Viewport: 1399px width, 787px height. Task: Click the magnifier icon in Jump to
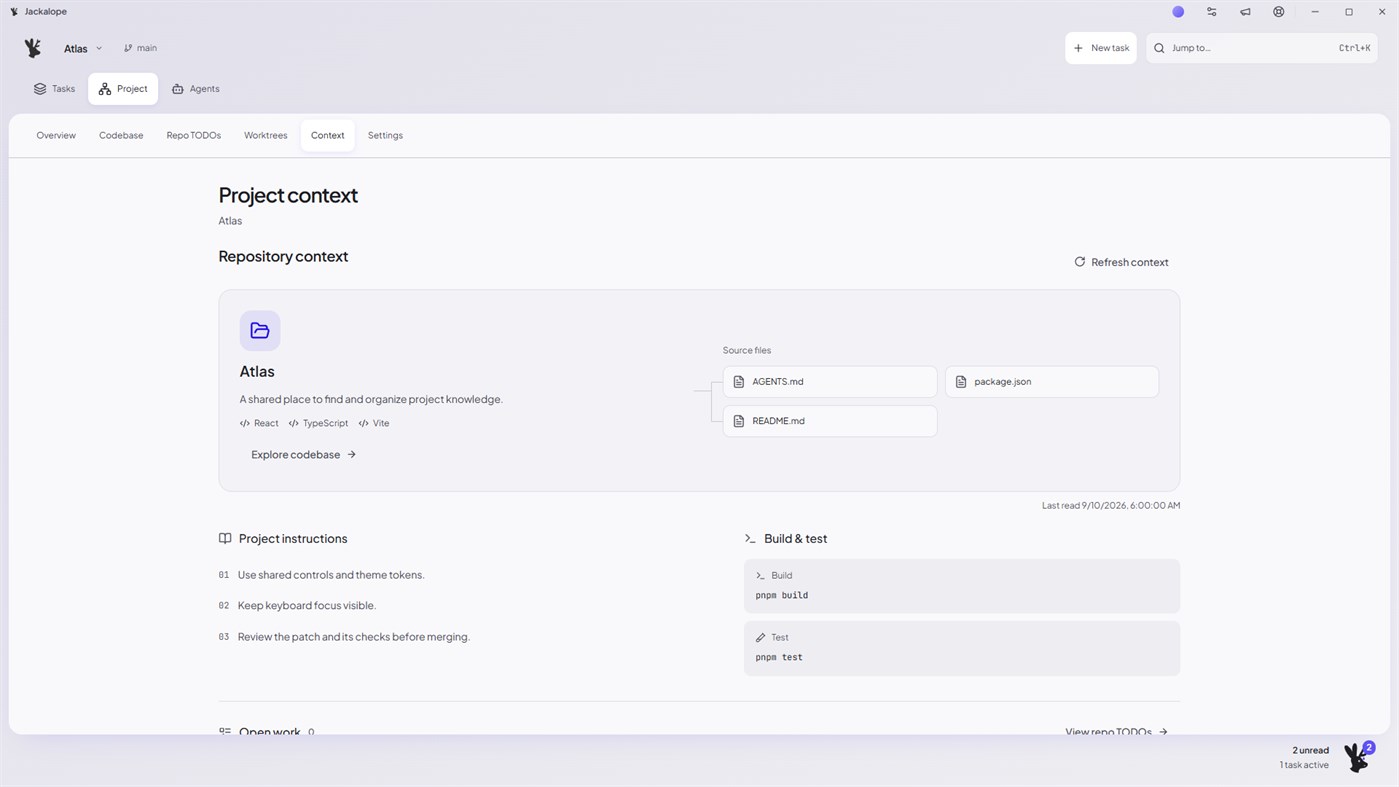point(1160,48)
